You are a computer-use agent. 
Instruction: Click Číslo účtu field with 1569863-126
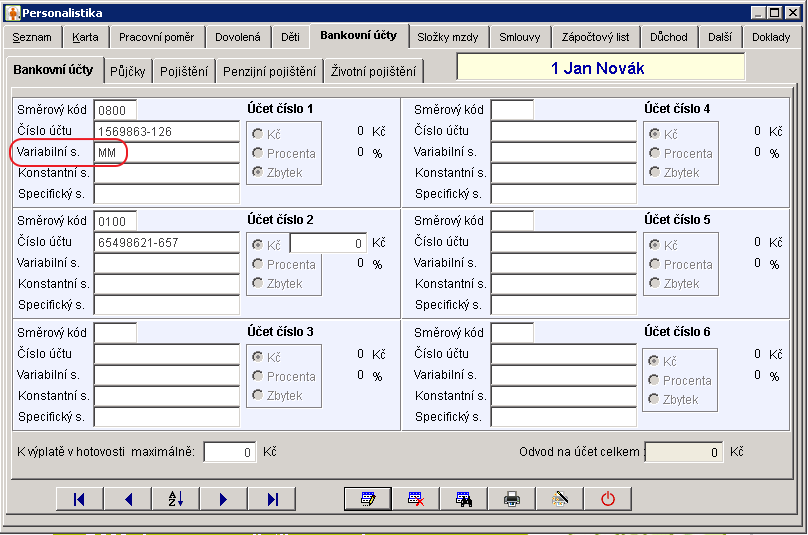click(167, 131)
